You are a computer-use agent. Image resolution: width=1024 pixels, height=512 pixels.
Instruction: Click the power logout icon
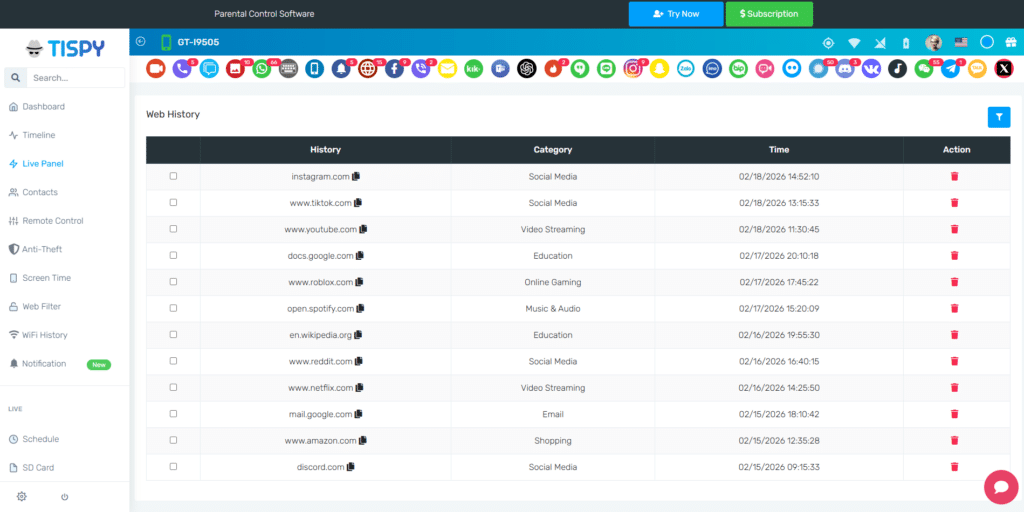(x=65, y=497)
